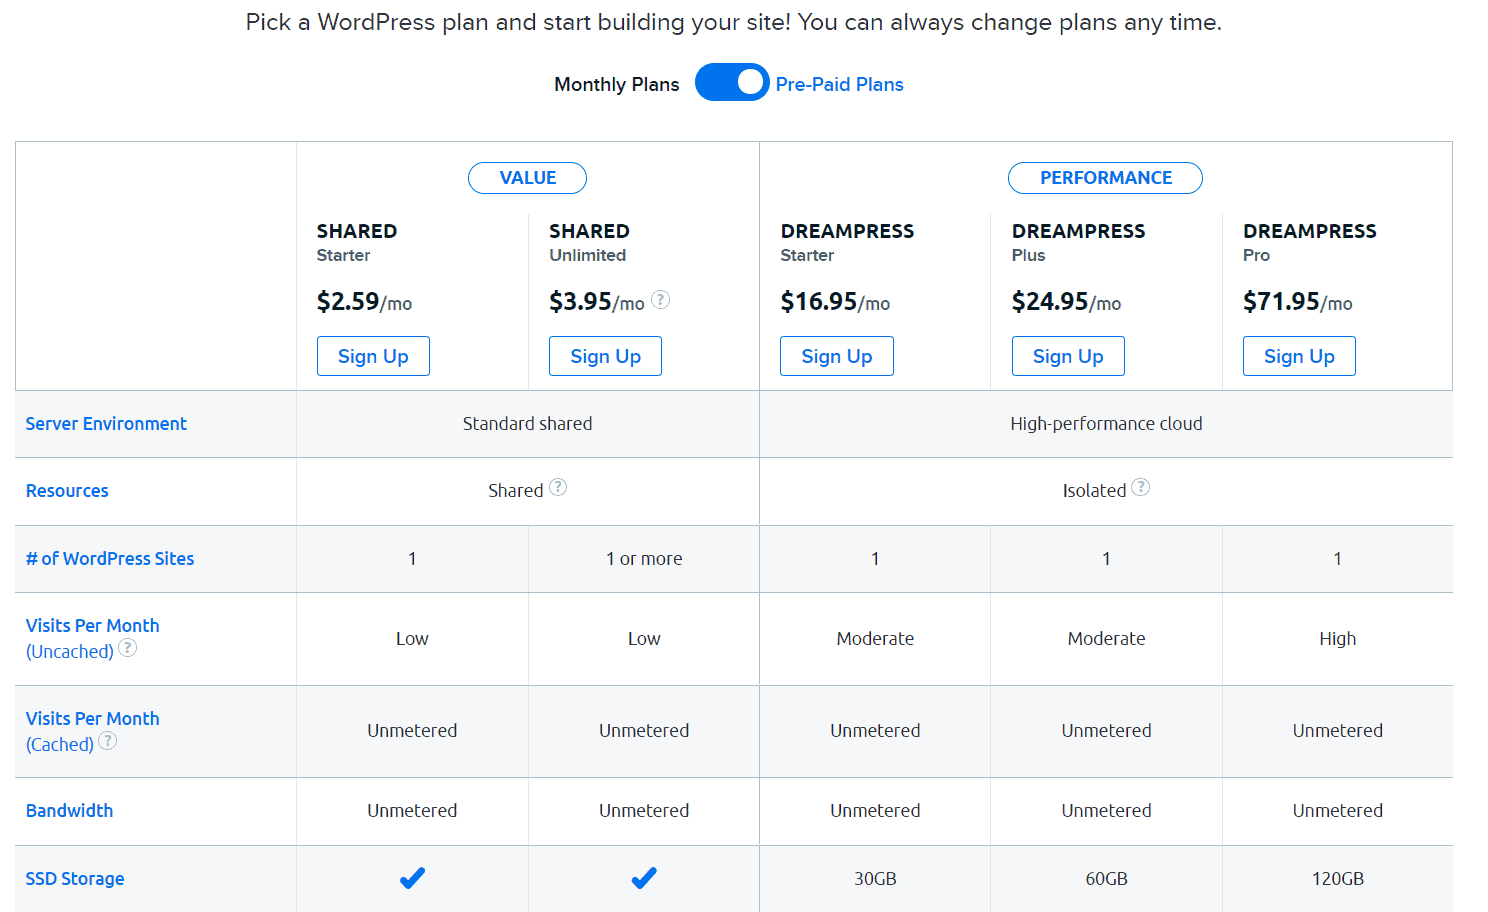Screen dimensions: 1488x912
Task: Click help icon beside Shared resources
Action: click(x=558, y=487)
